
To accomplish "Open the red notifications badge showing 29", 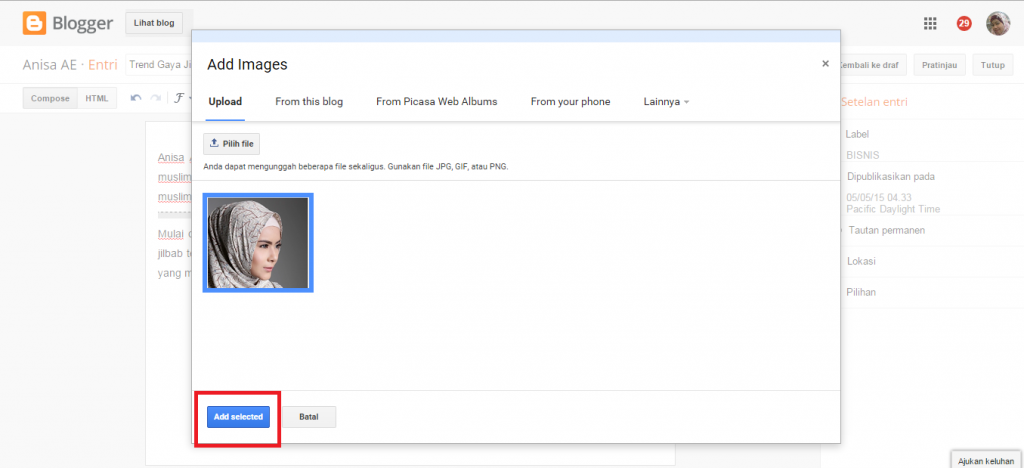I will coord(964,23).
